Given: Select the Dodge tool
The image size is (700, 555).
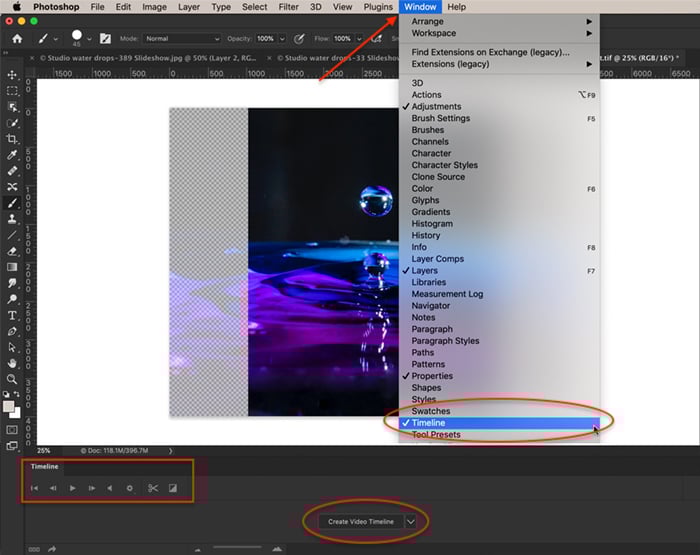Looking at the screenshot, I should tap(12, 299).
